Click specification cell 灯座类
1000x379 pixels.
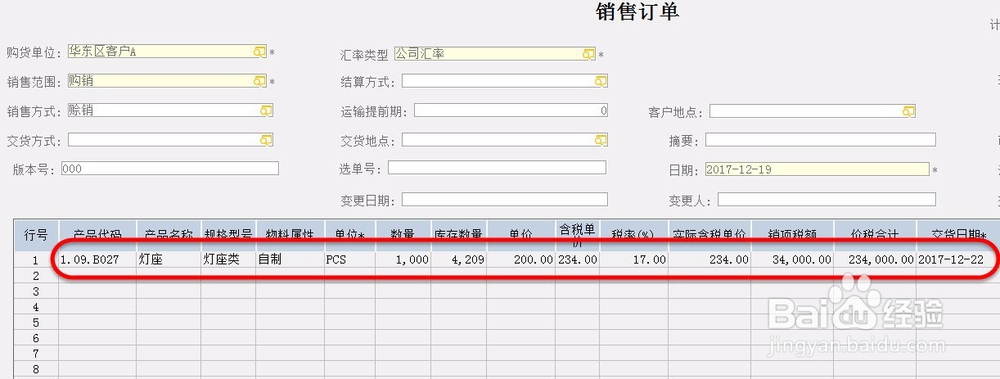click(x=228, y=260)
